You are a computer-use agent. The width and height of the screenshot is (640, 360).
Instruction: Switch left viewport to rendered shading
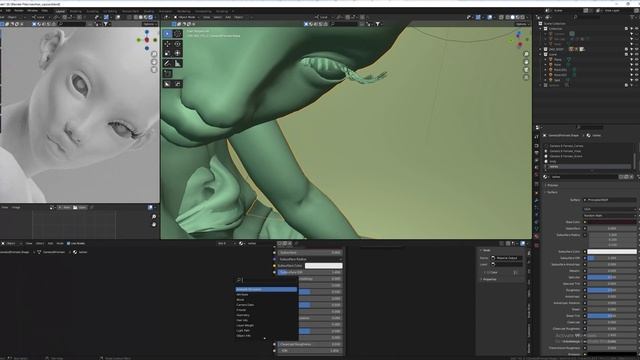pos(151,17)
